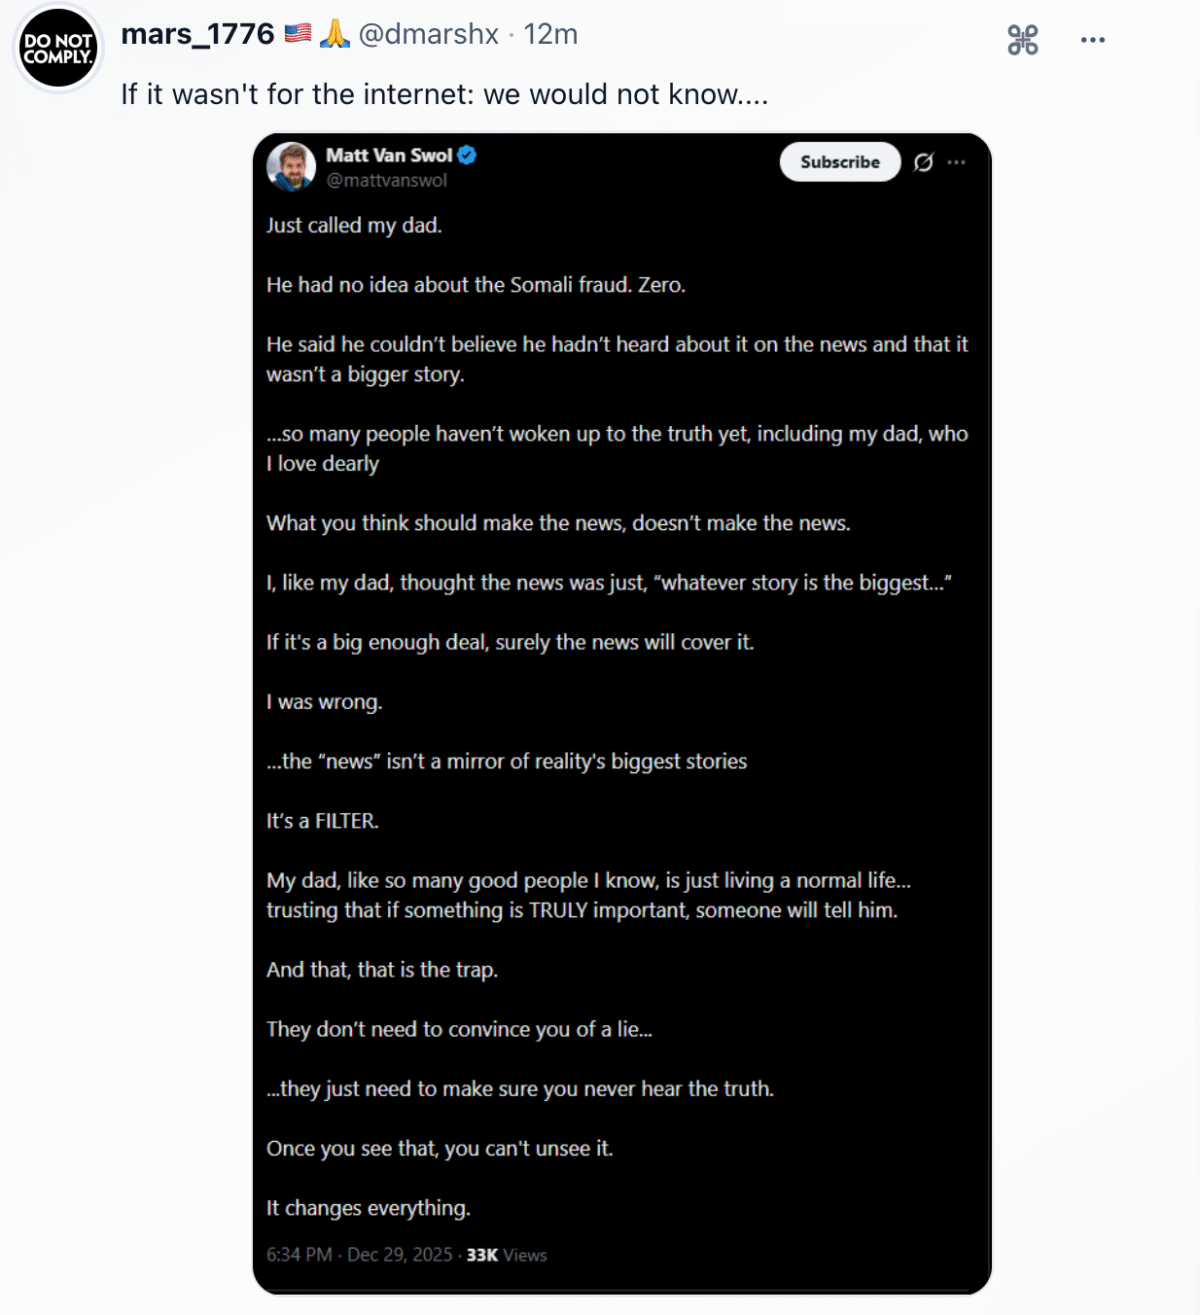
Task: Open the @mattvanswol handle
Action: click(x=386, y=180)
